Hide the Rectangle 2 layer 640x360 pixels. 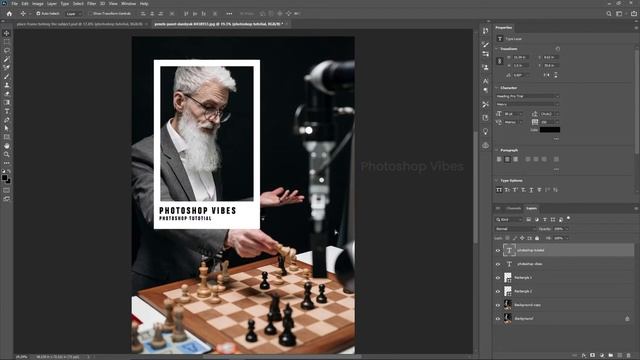[x=498, y=291]
